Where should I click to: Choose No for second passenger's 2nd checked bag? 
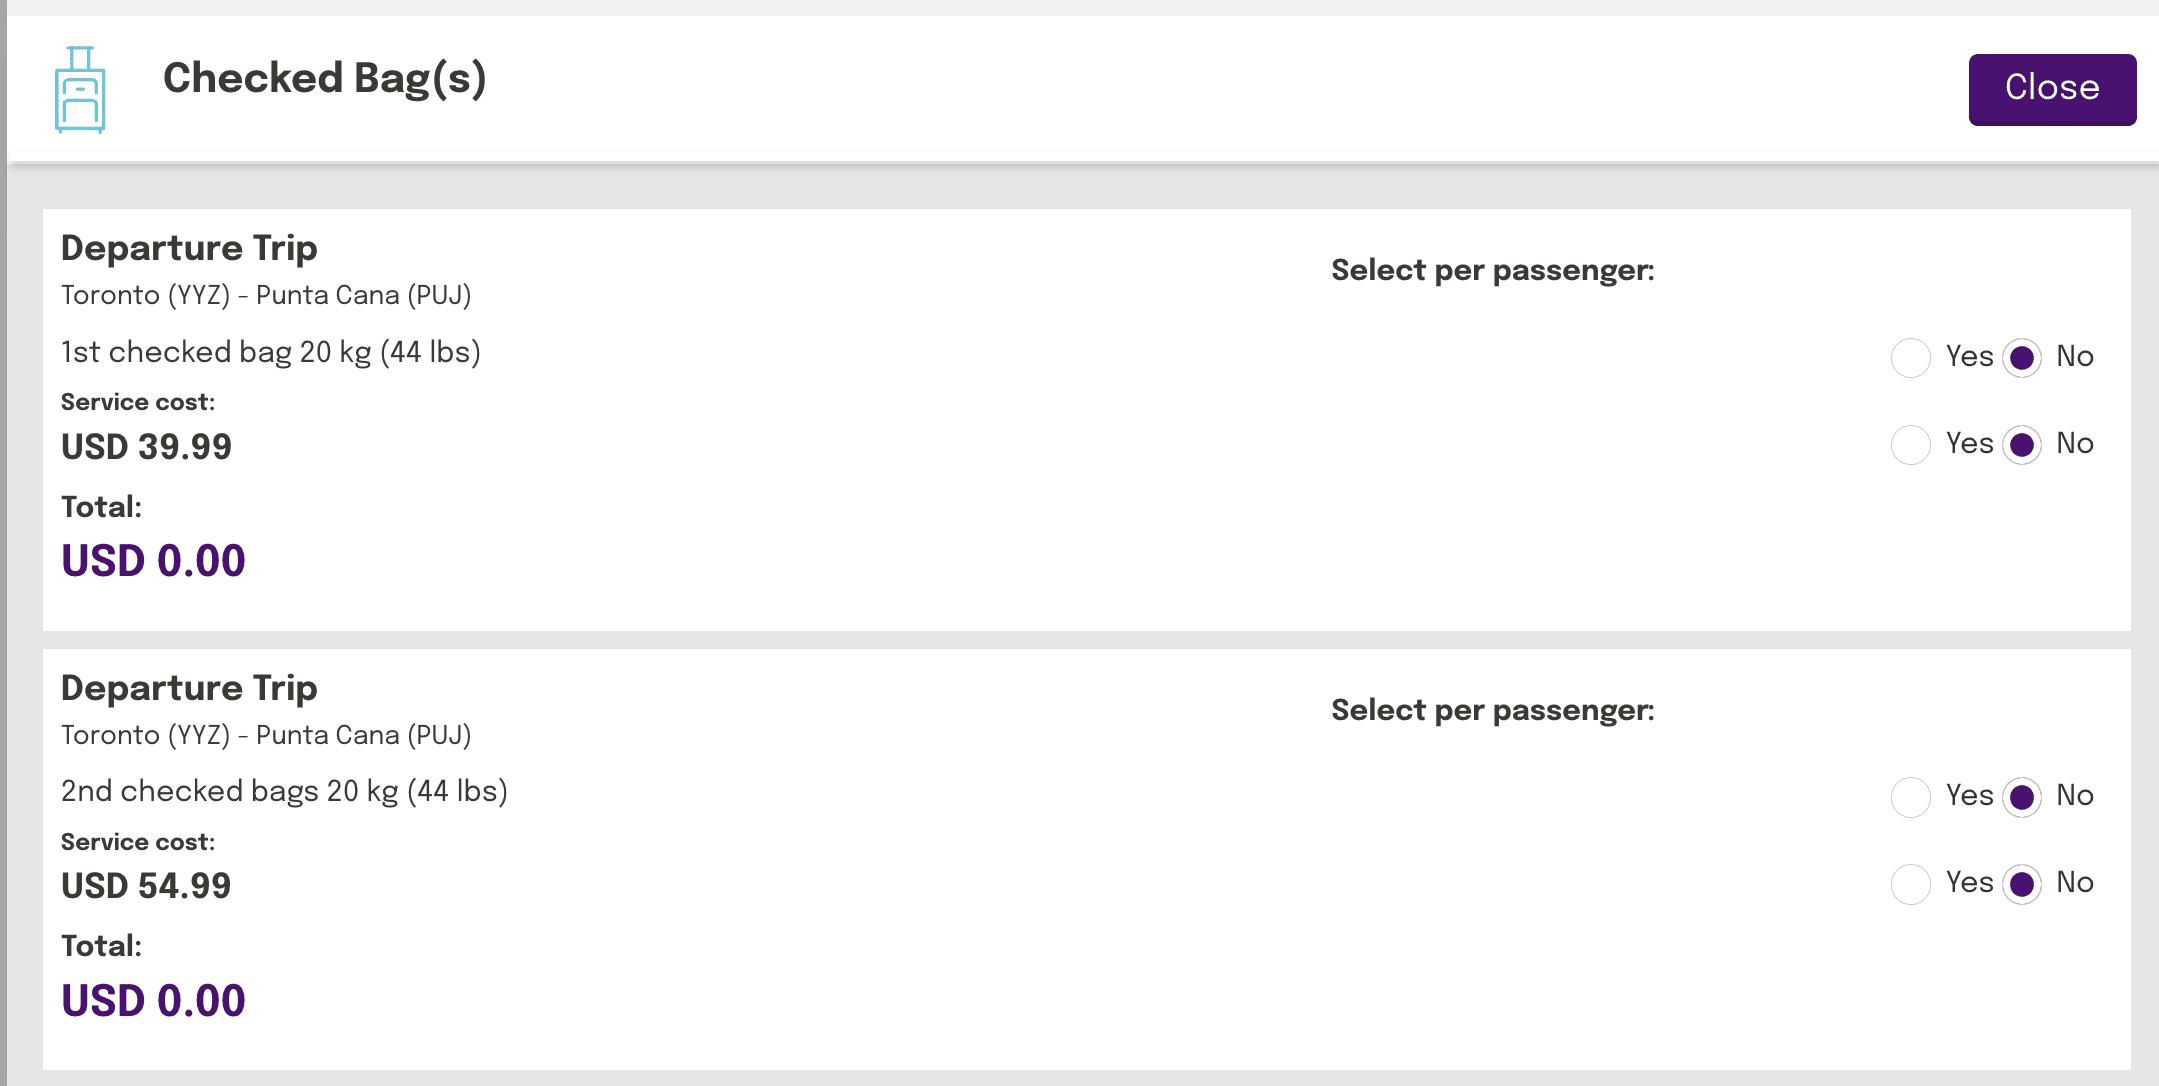click(2021, 884)
